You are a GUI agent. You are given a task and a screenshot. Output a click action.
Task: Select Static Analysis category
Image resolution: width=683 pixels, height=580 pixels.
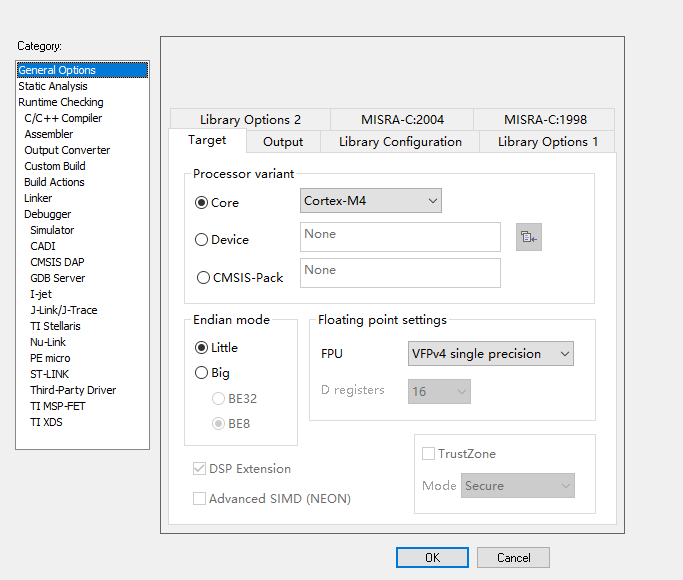click(x=53, y=86)
